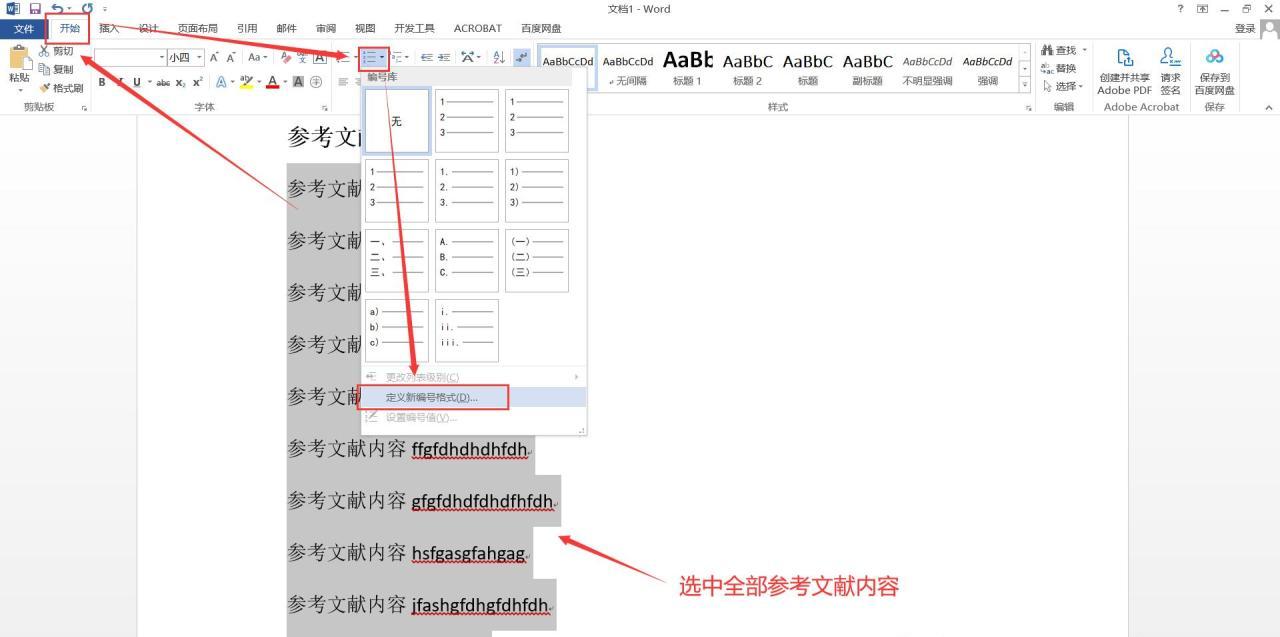Apply Subtitle (副标题) style

(x=867, y=69)
